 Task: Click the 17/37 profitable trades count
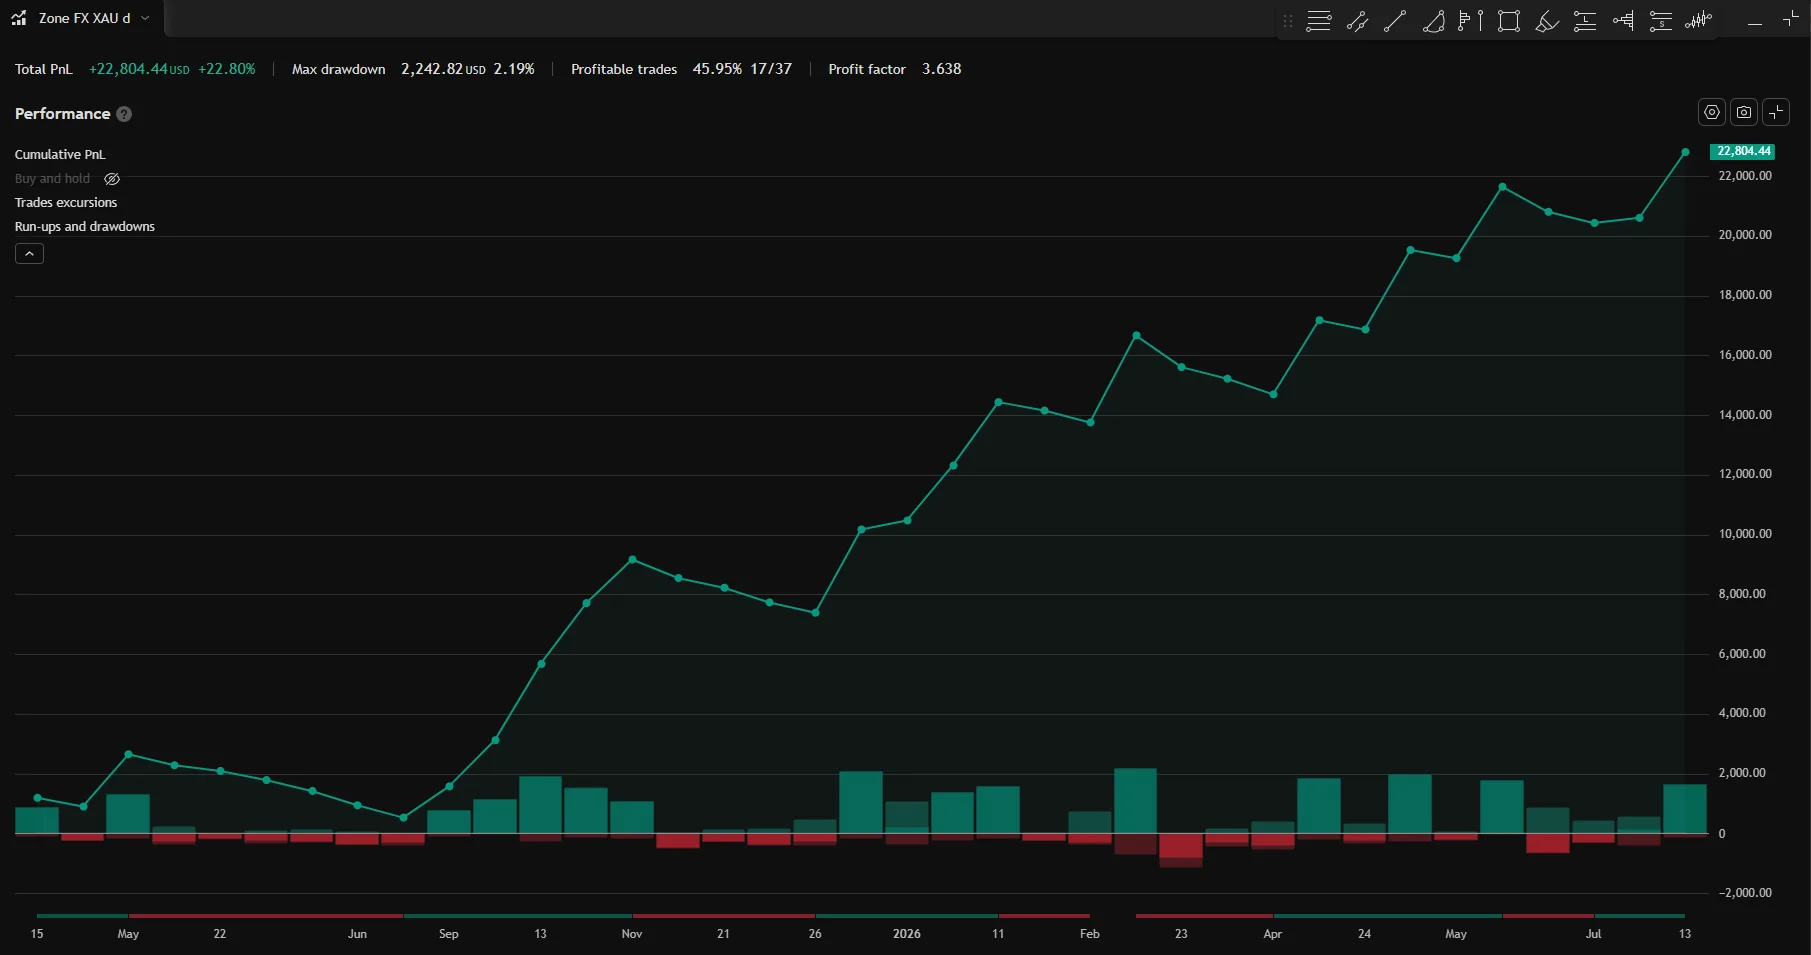[x=771, y=69]
